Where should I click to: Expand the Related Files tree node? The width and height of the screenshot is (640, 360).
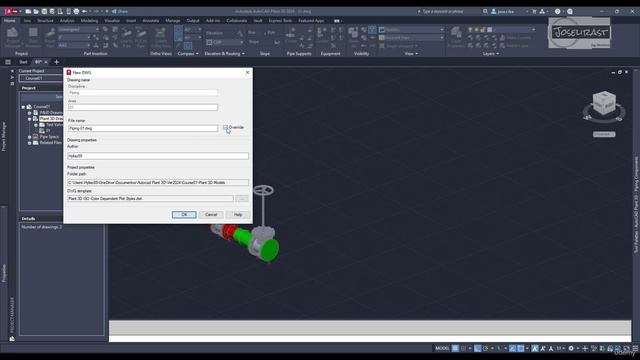coord(29,143)
